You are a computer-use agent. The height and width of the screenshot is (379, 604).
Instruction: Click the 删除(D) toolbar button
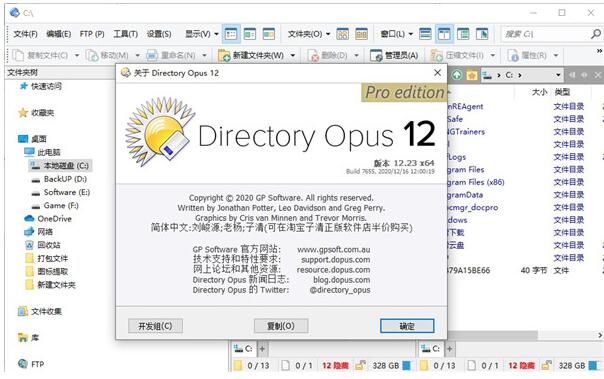tap(327, 55)
